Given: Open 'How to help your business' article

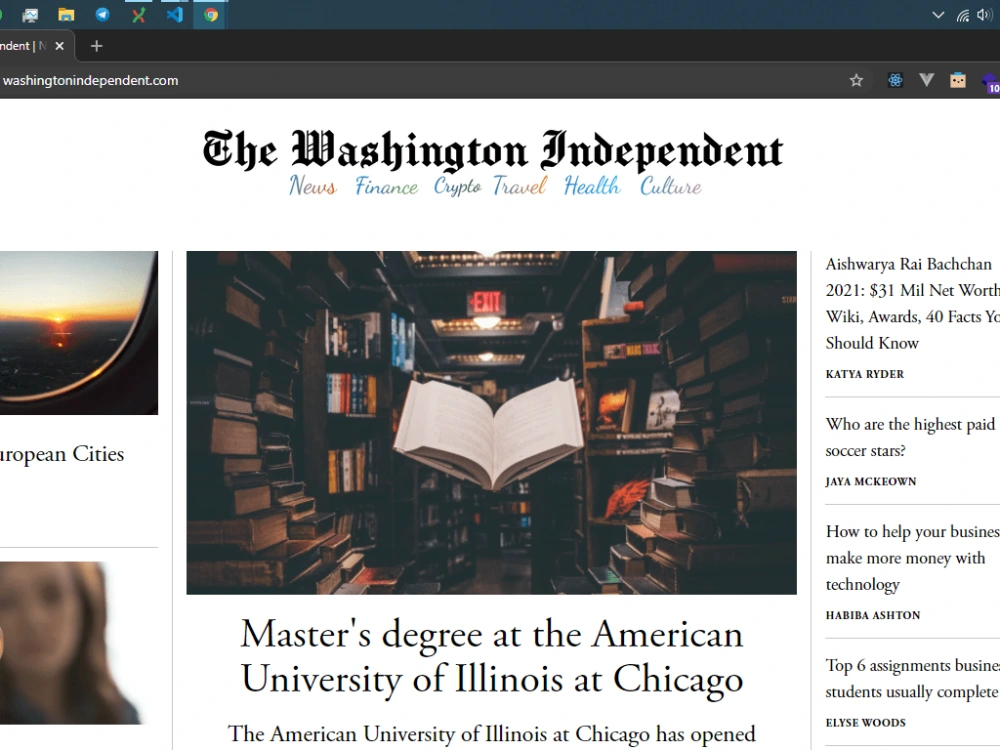Looking at the screenshot, I should 912,558.
